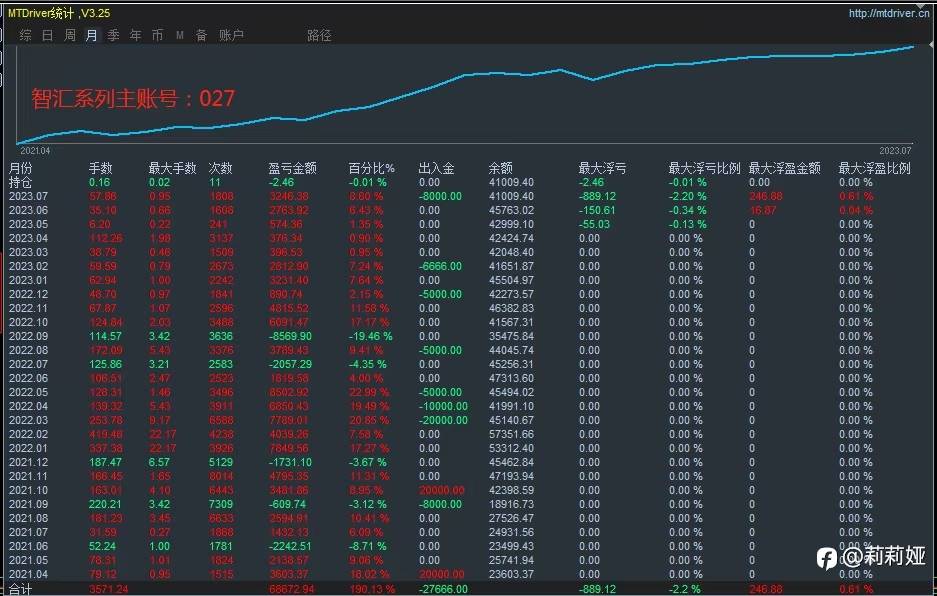Image resolution: width=937 pixels, height=596 pixels.
Task: Click the -10000.00 withdrawal cell
Action: tap(443, 406)
